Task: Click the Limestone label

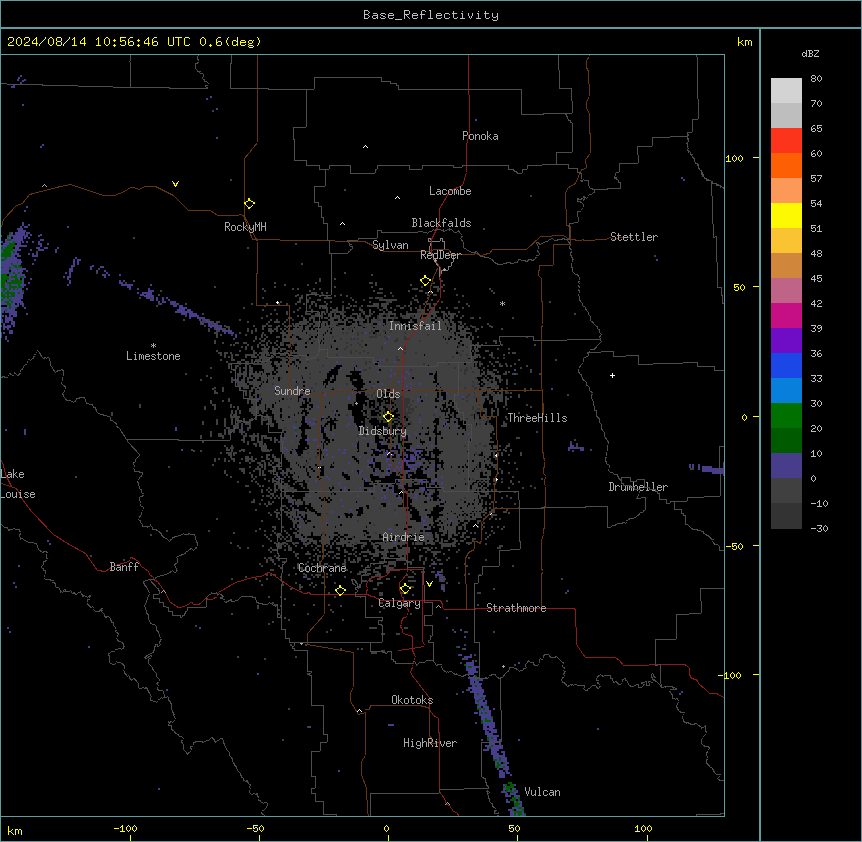Action: click(x=153, y=356)
